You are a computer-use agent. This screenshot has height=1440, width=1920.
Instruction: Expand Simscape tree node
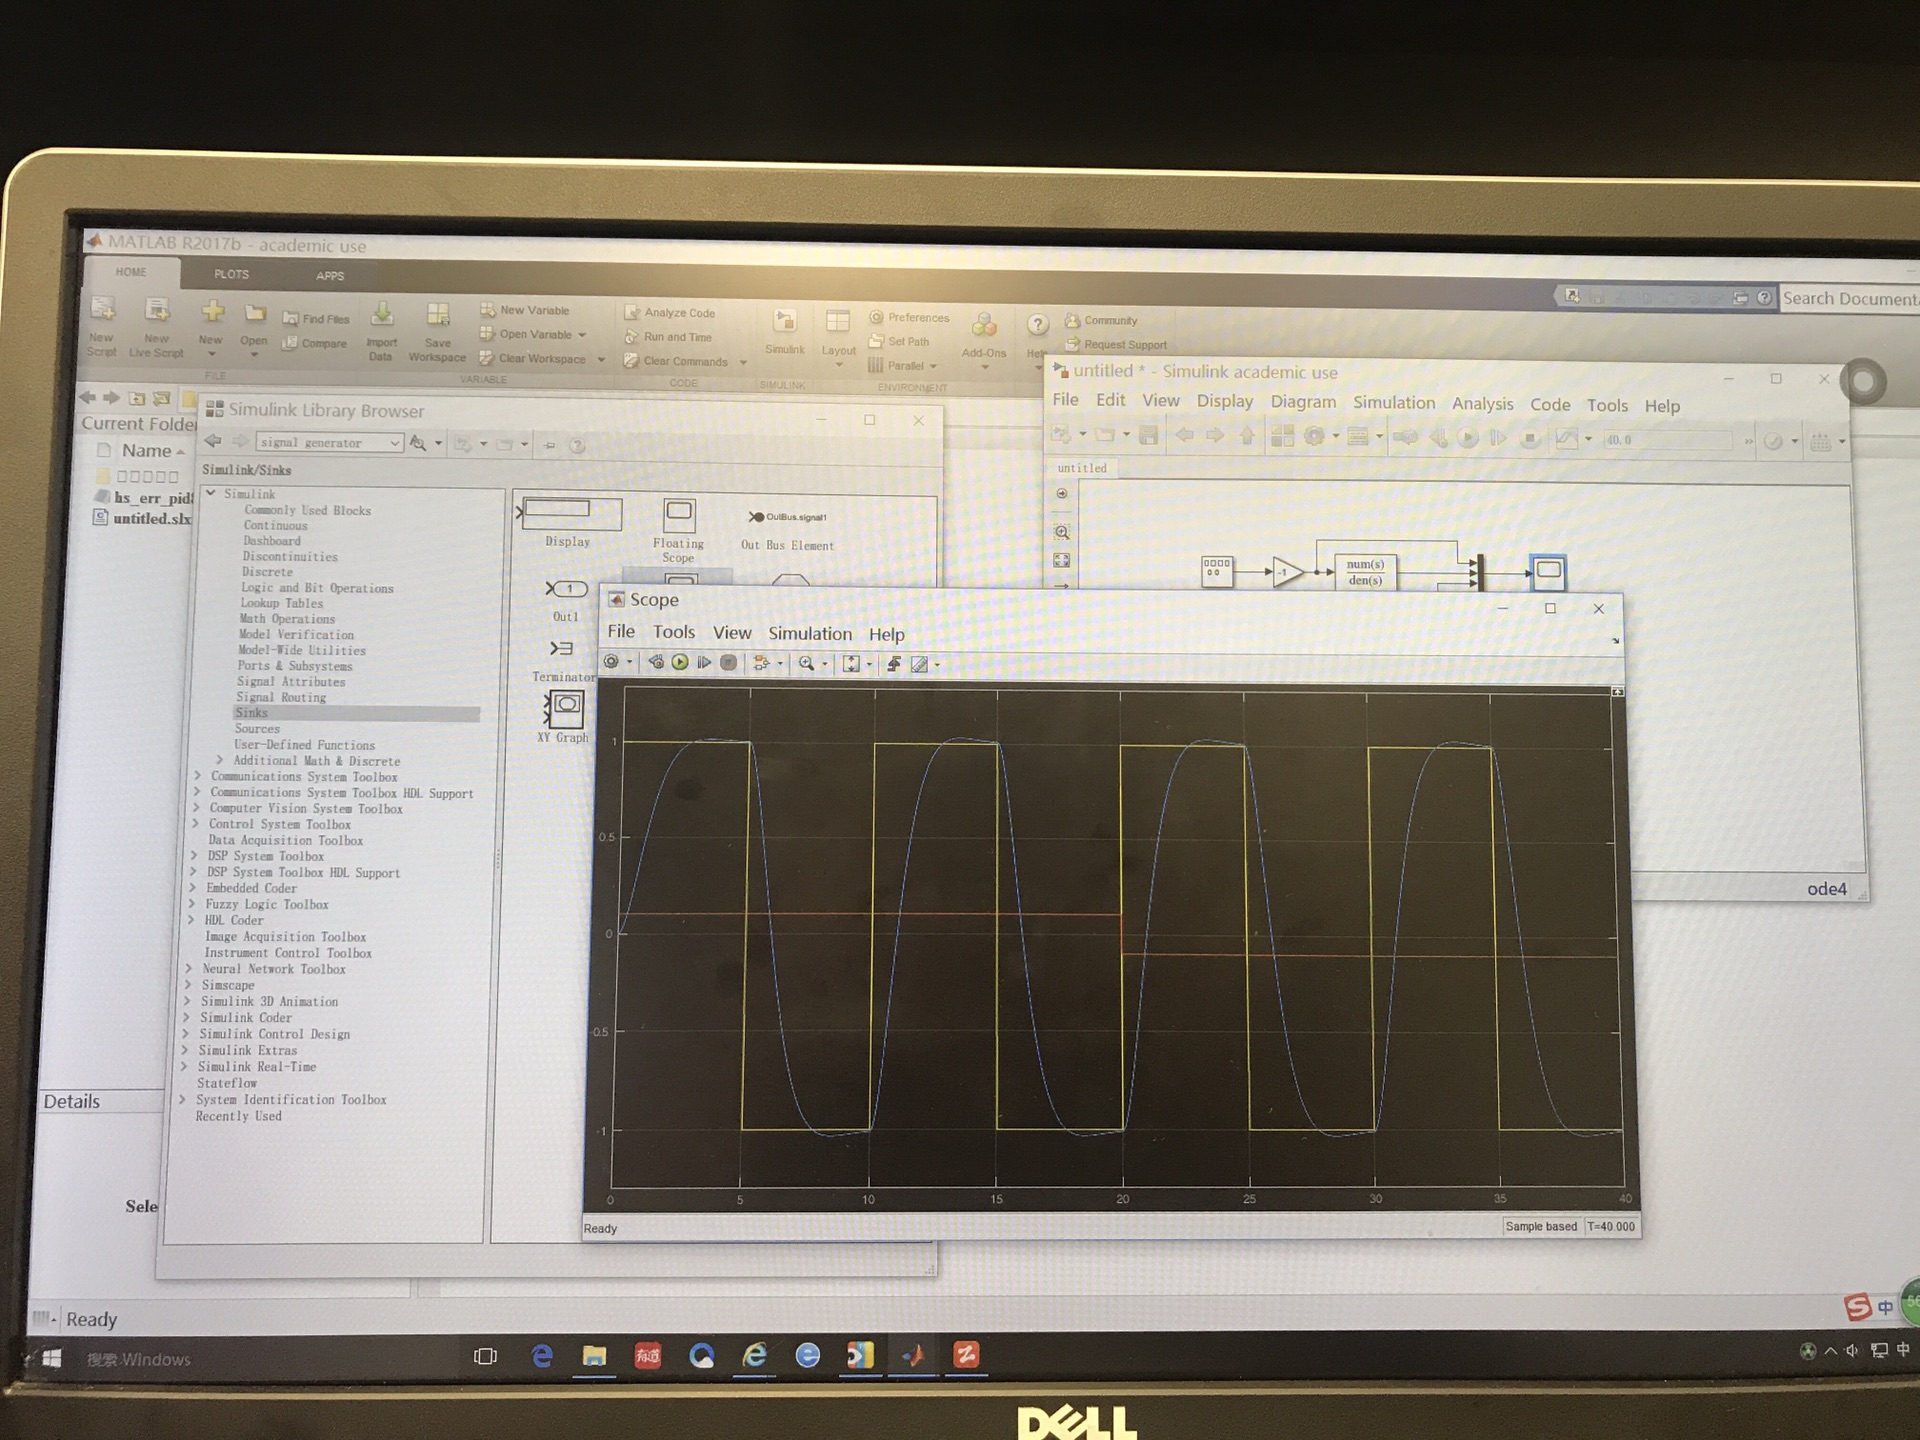[188, 985]
